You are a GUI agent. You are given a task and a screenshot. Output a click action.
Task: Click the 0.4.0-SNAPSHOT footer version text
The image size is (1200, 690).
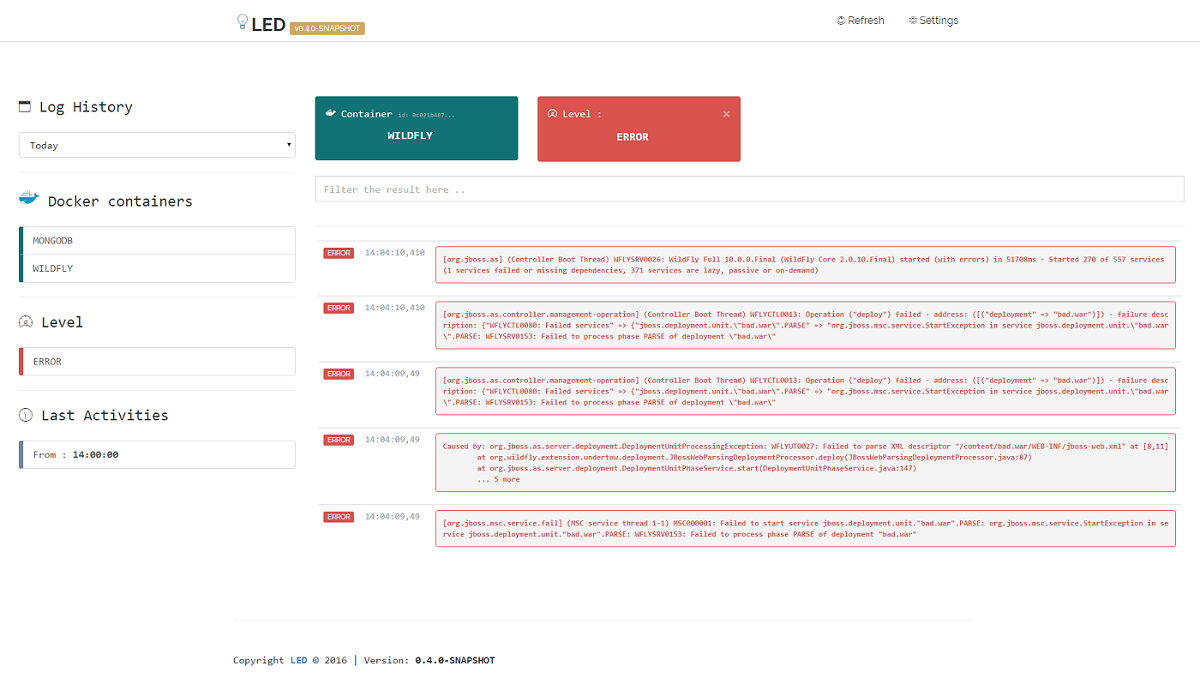click(455, 660)
